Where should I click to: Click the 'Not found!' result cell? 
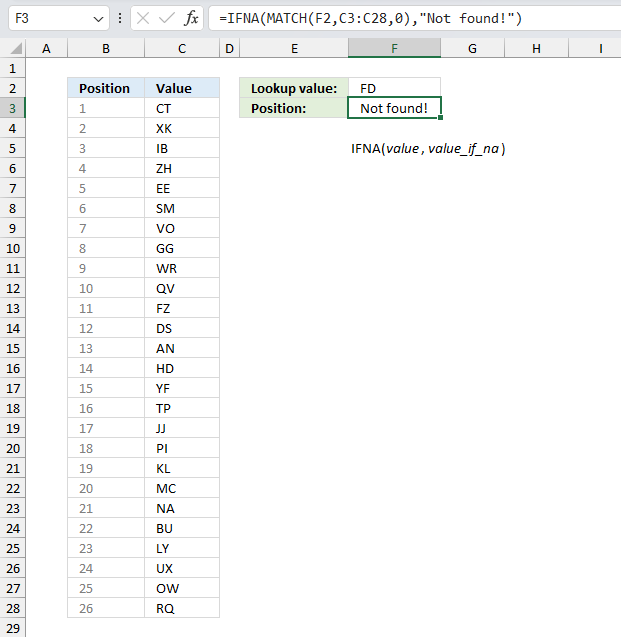click(394, 108)
